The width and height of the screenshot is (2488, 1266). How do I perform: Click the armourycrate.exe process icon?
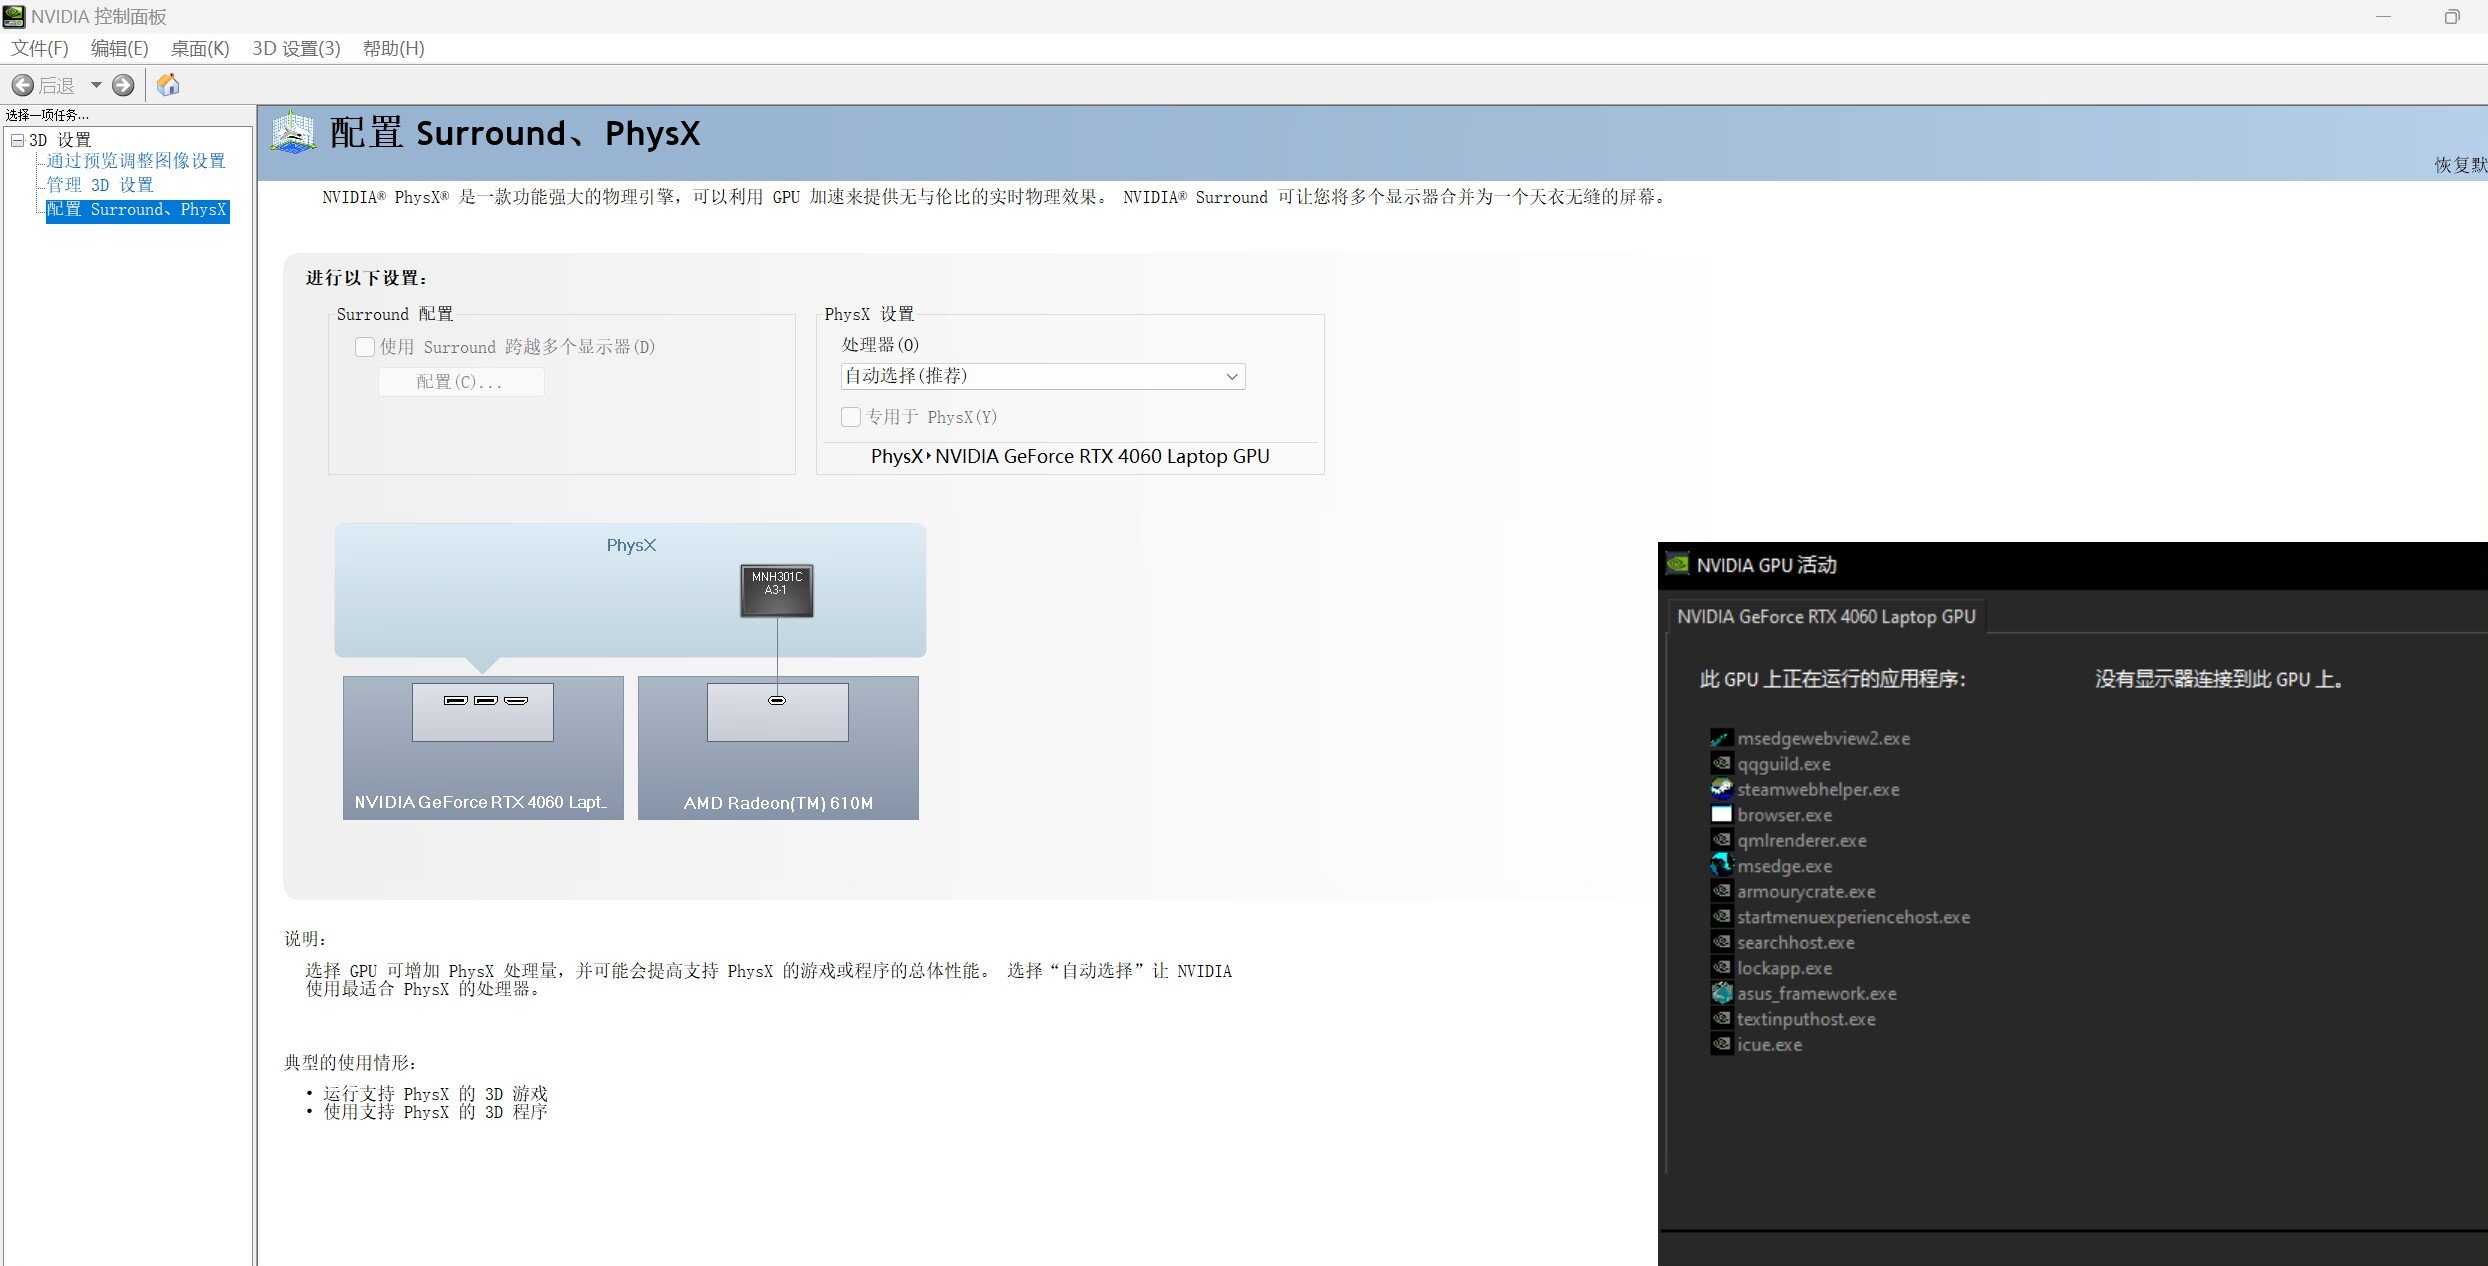(1721, 892)
